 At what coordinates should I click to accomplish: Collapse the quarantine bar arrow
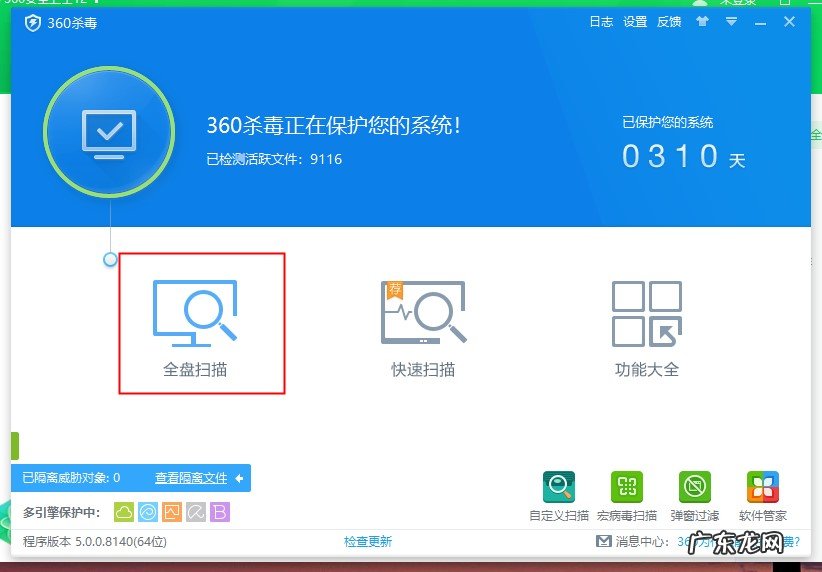(x=240, y=478)
